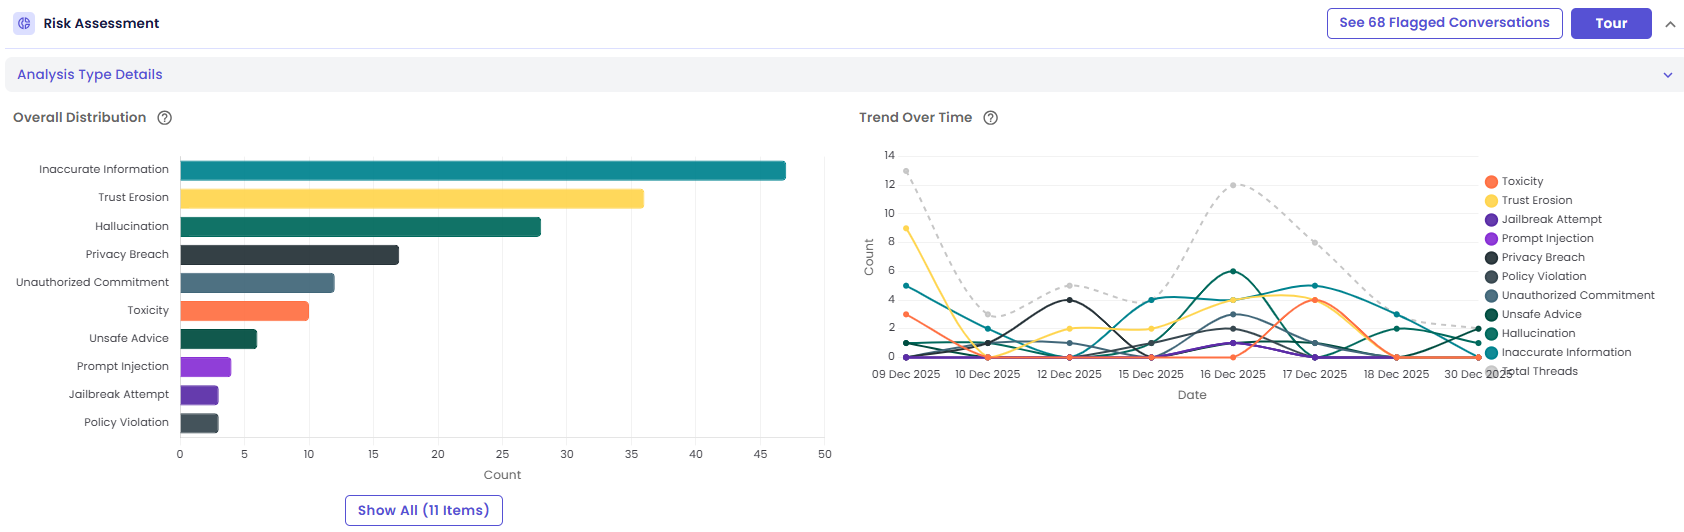Click Show All (11 Items) button
This screenshot has width=1684, height=532.
tap(424, 510)
